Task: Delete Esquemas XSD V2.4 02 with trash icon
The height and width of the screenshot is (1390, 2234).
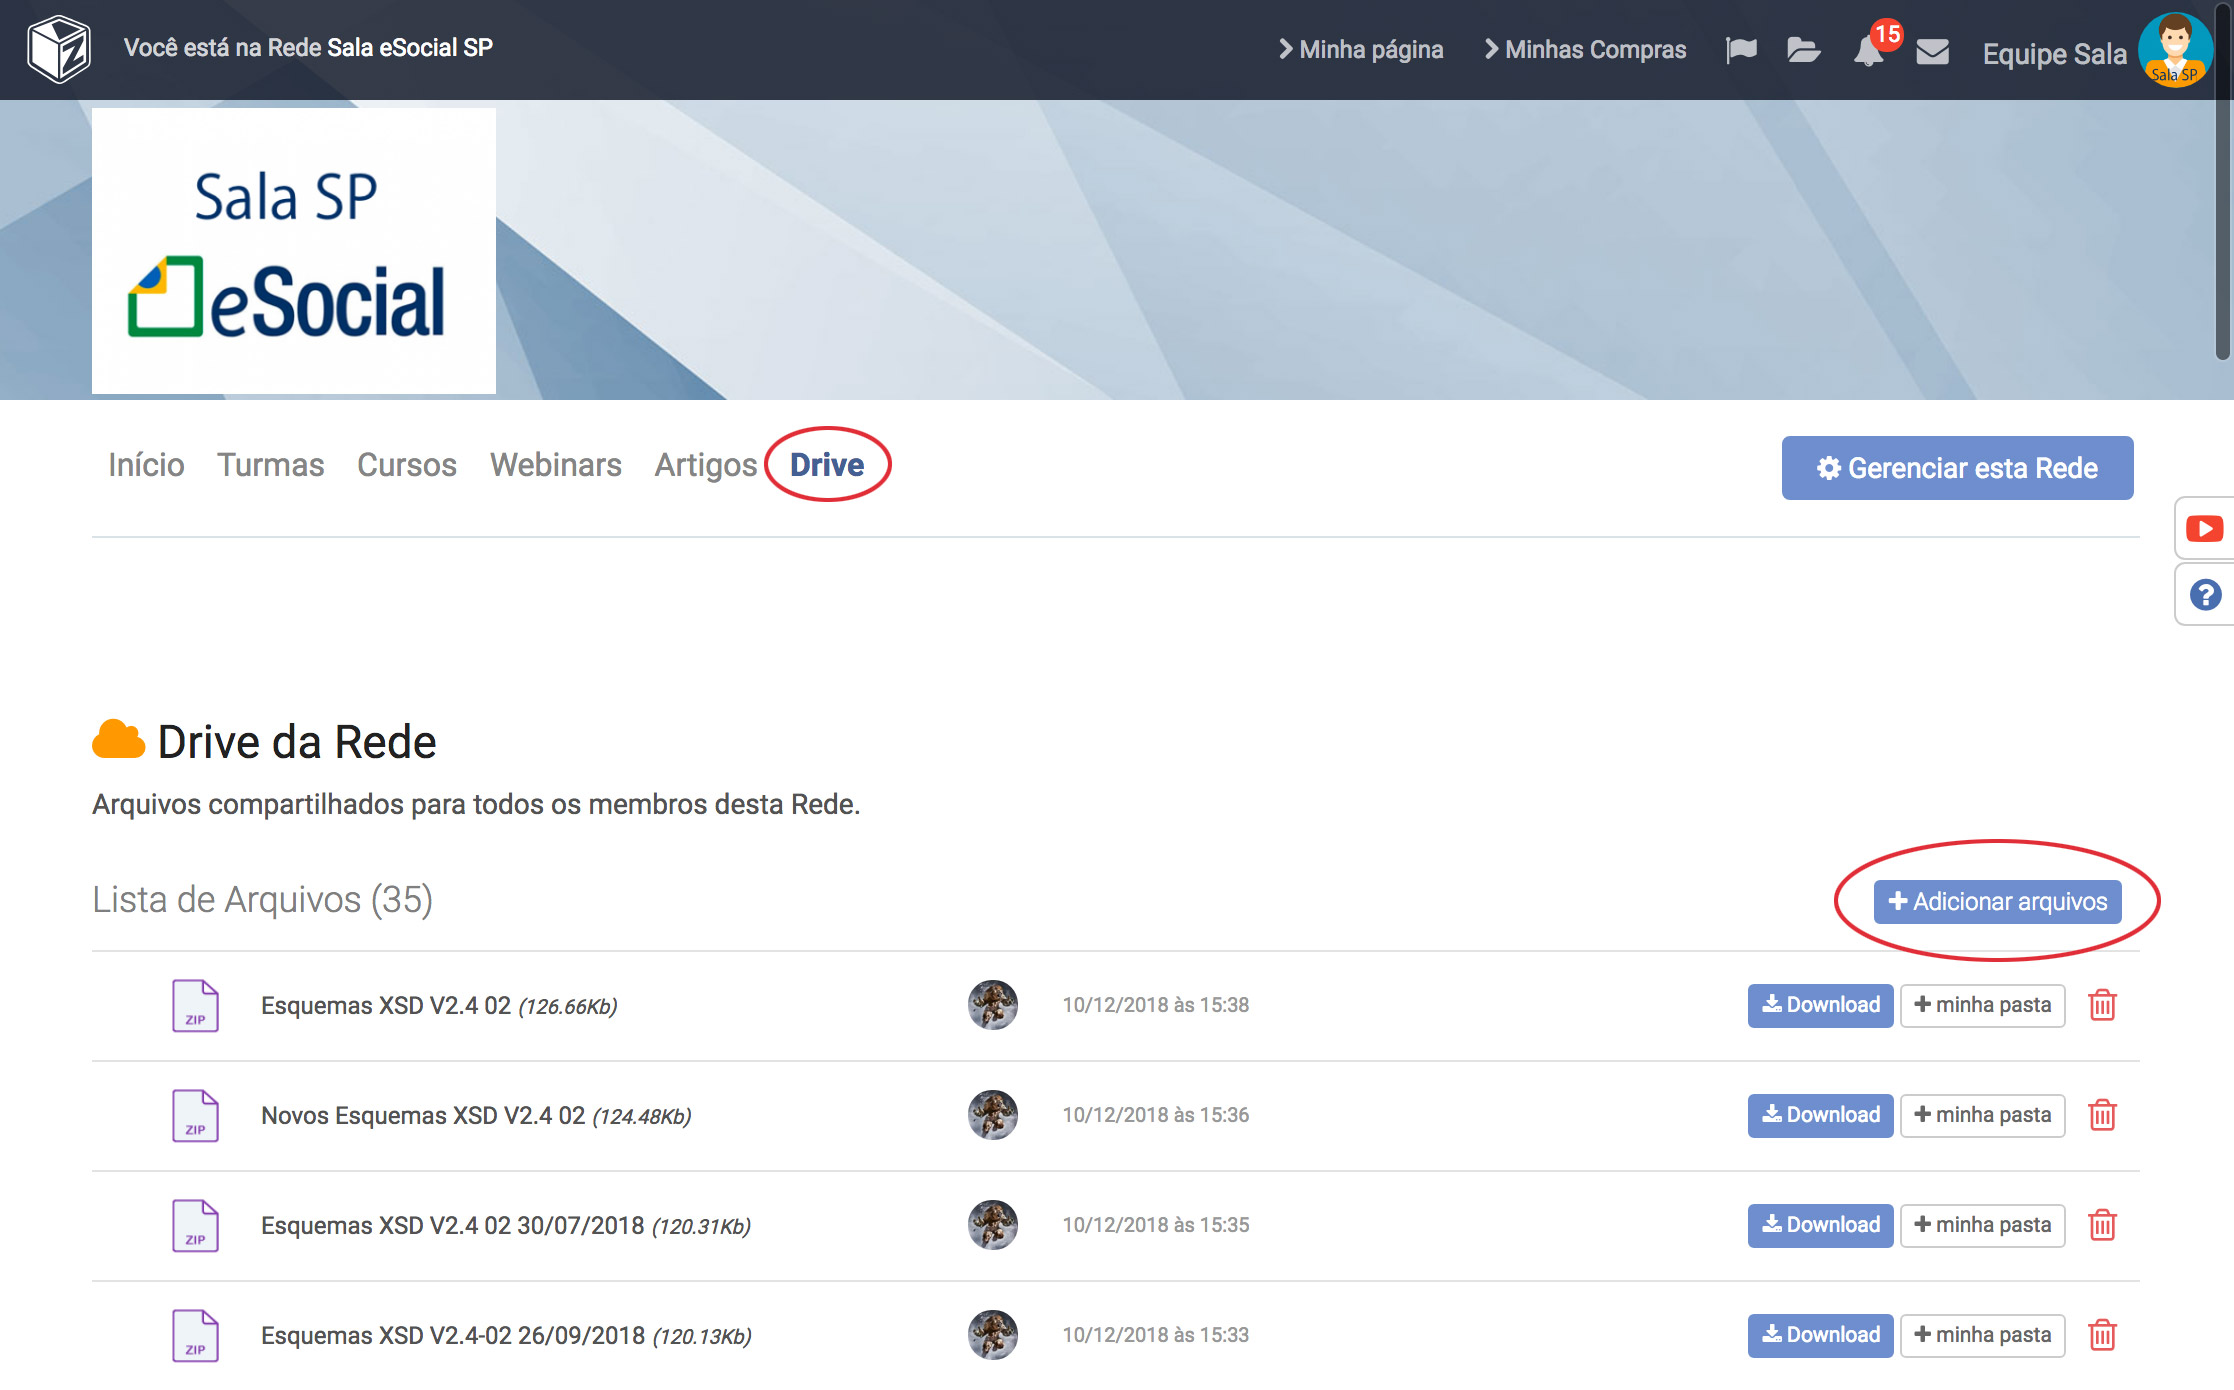Action: [2102, 1005]
